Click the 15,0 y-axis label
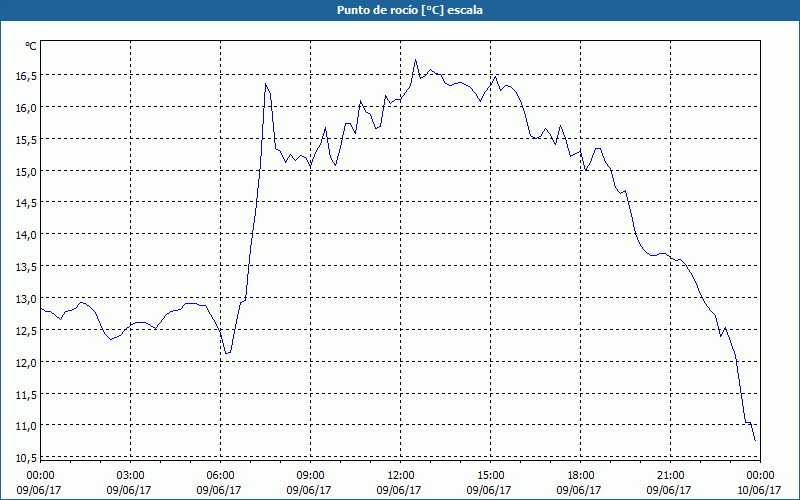The width and height of the screenshot is (800, 500). (x=26, y=171)
